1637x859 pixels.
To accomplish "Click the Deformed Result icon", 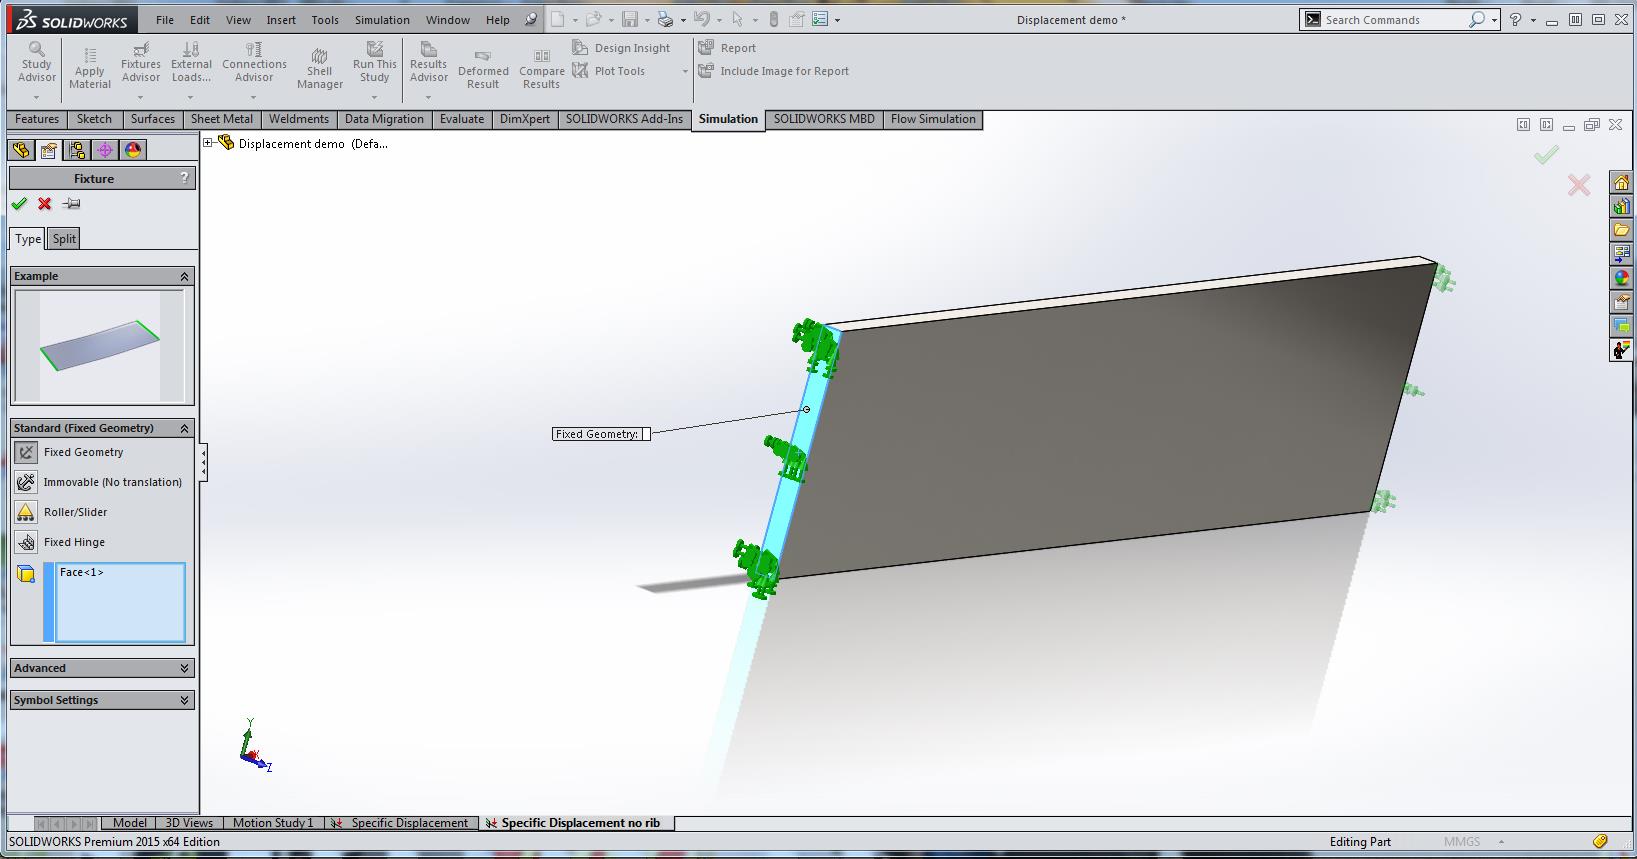I will 483,56.
